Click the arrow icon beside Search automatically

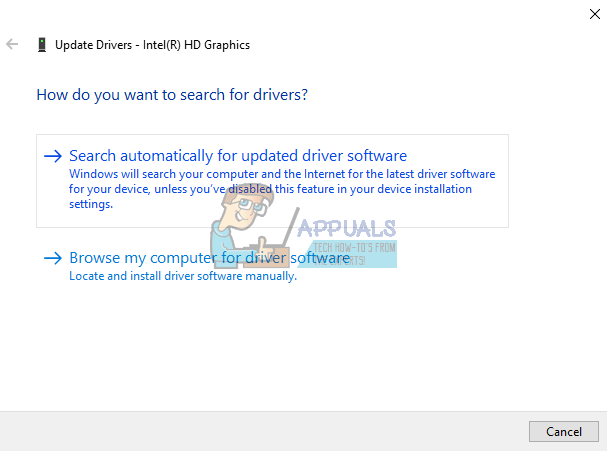tap(53, 156)
